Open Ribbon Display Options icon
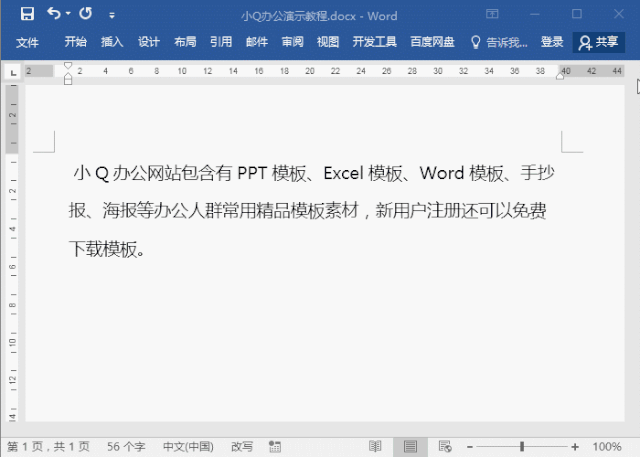Image resolution: width=640 pixels, height=457 pixels. click(492, 15)
